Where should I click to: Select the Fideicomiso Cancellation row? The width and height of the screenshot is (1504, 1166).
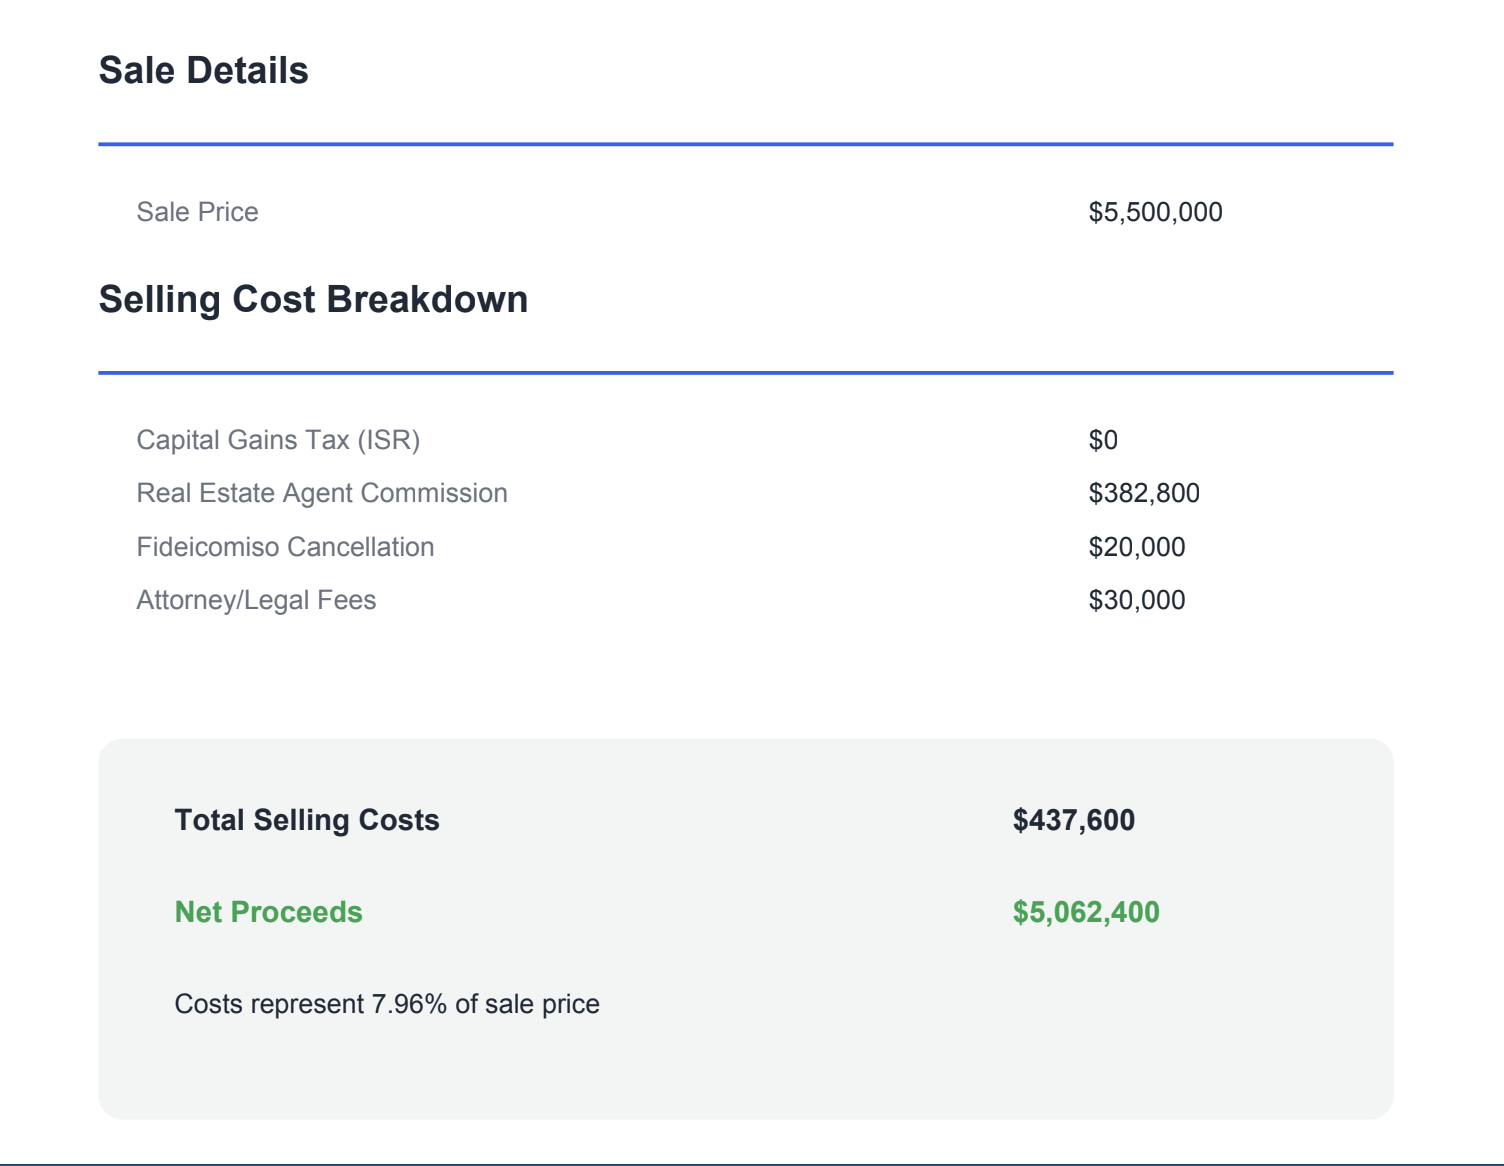pos(285,547)
